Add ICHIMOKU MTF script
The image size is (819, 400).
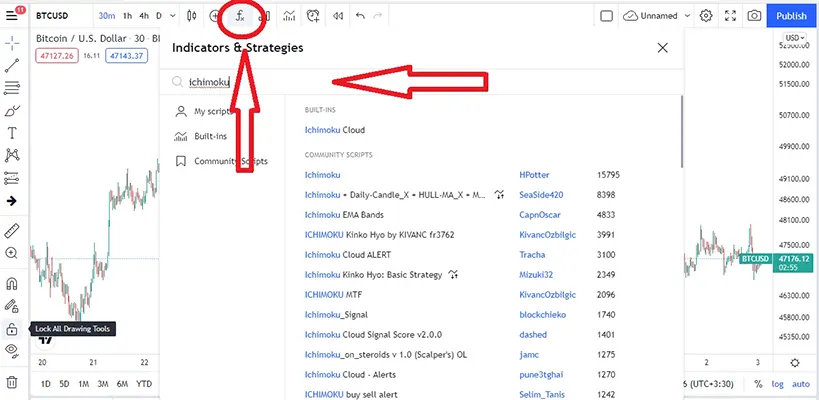(333, 295)
